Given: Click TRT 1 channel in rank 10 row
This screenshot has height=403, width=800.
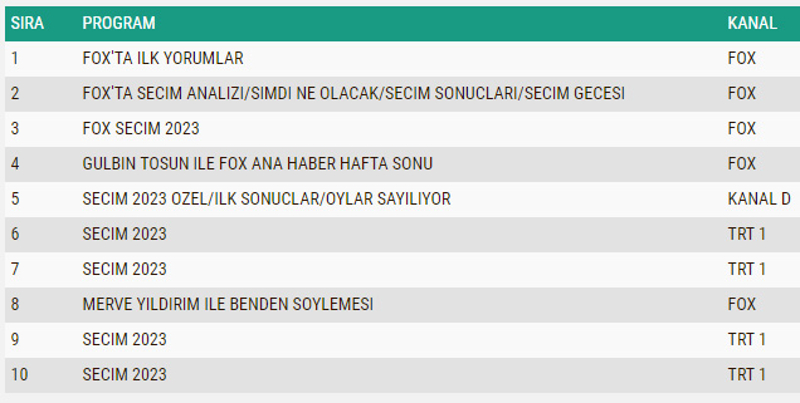Looking at the screenshot, I should coord(746,375).
